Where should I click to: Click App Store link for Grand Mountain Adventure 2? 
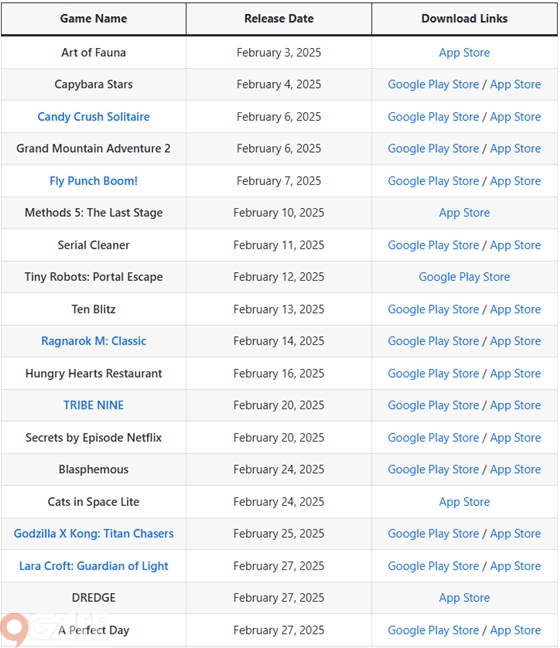pos(515,148)
